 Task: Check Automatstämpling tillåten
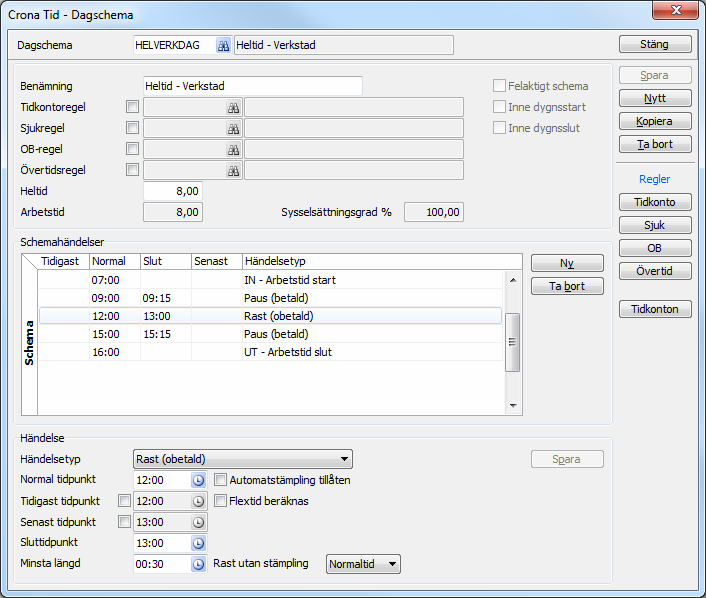220,480
